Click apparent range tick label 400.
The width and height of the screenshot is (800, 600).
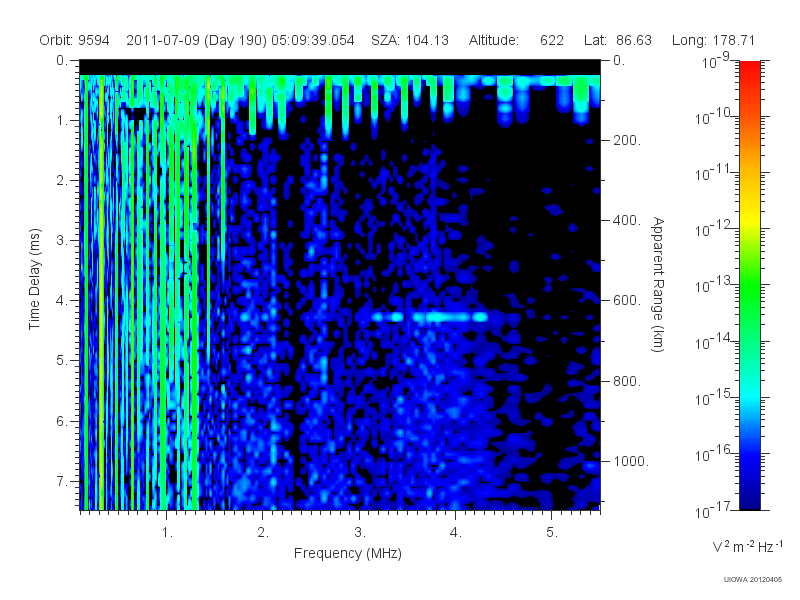(x=627, y=220)
